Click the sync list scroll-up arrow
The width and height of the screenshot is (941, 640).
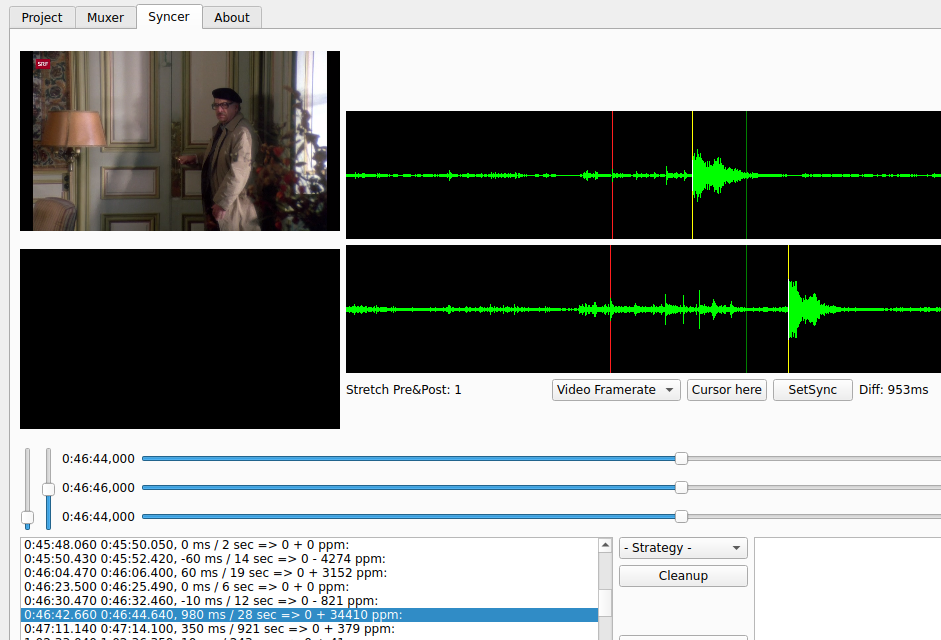(x=605, y=546)
